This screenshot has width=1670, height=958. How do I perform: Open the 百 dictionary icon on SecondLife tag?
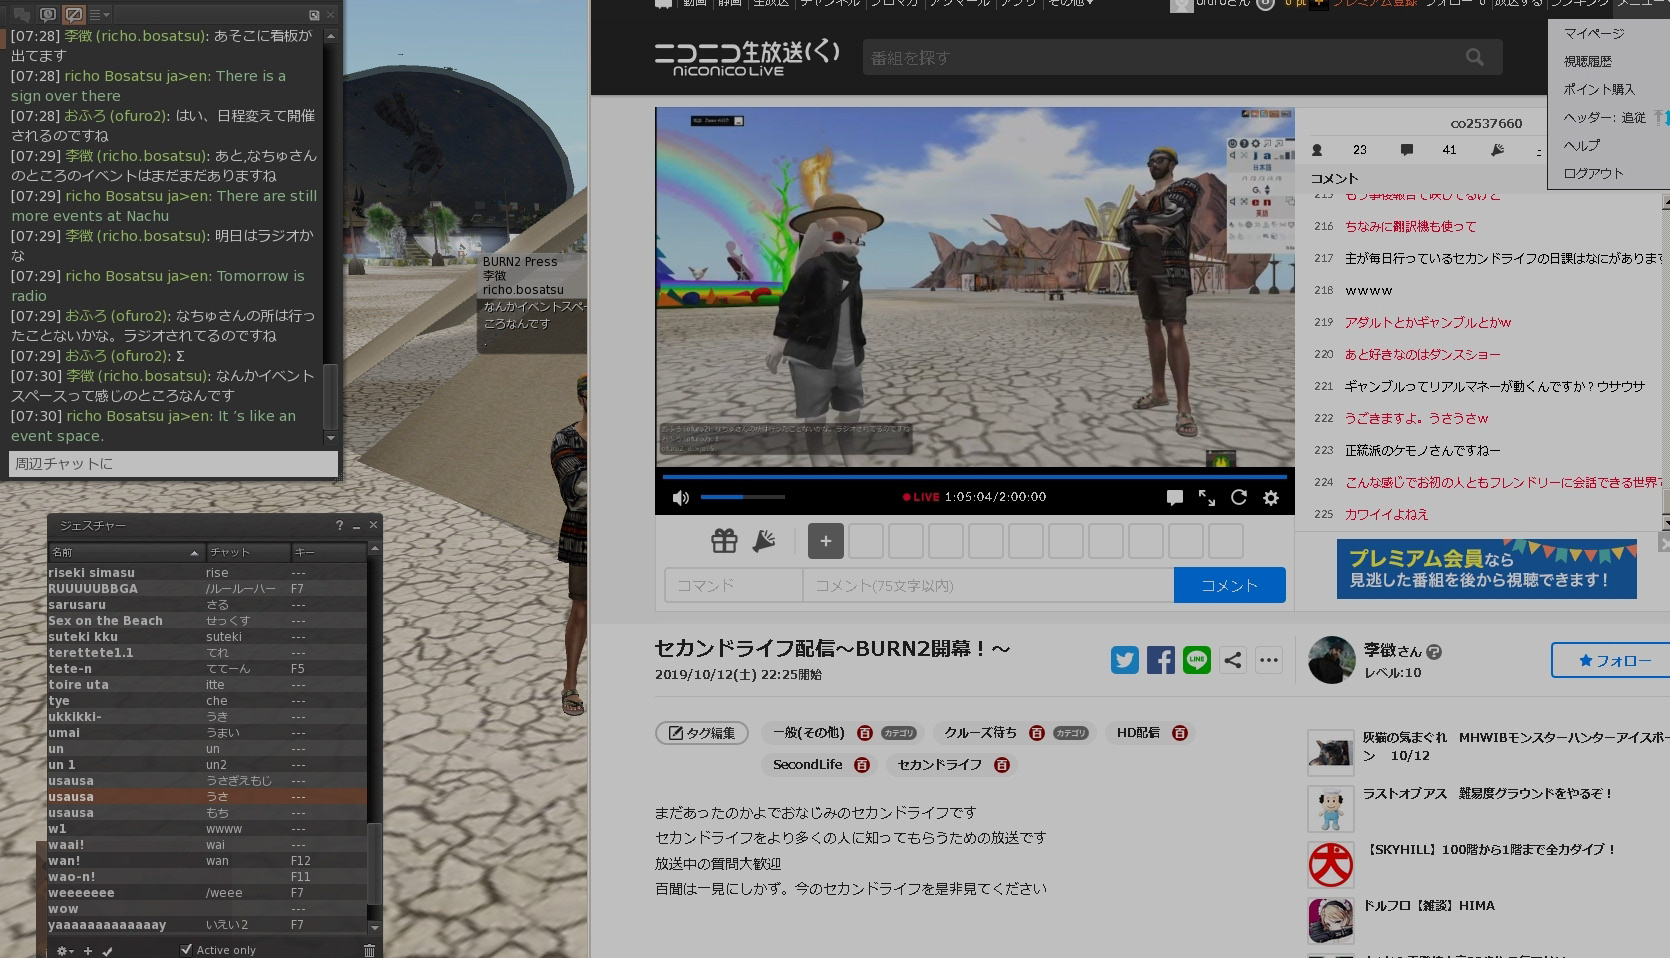pos(862,765)
